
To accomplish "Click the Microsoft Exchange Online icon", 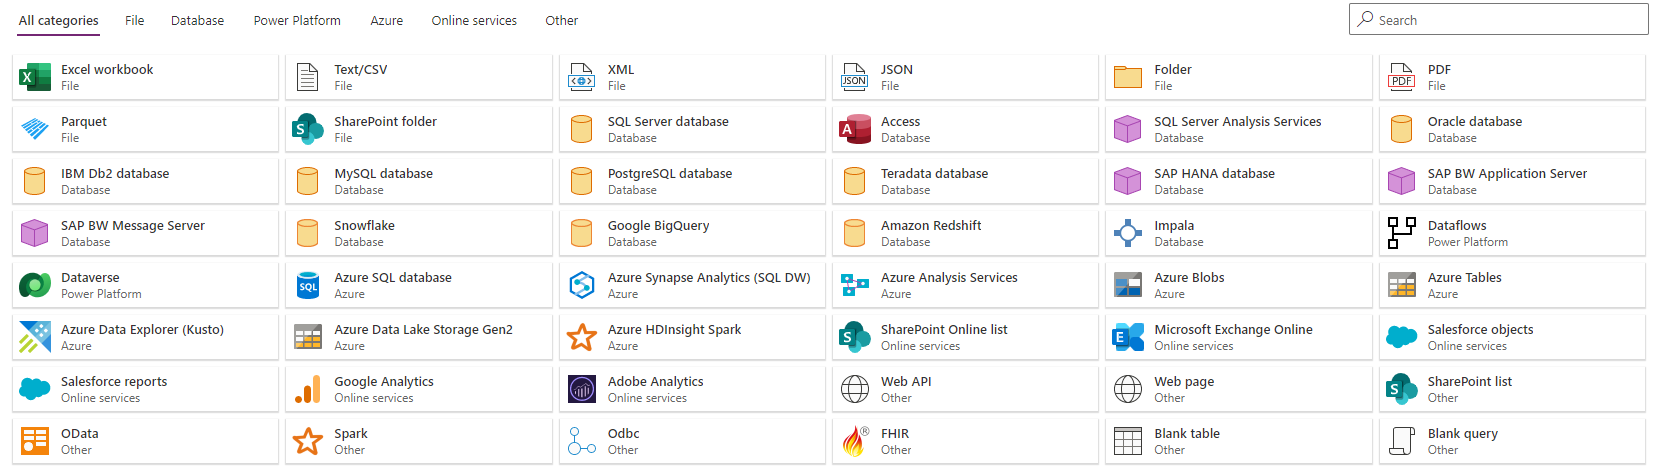I will [1128, 337].
